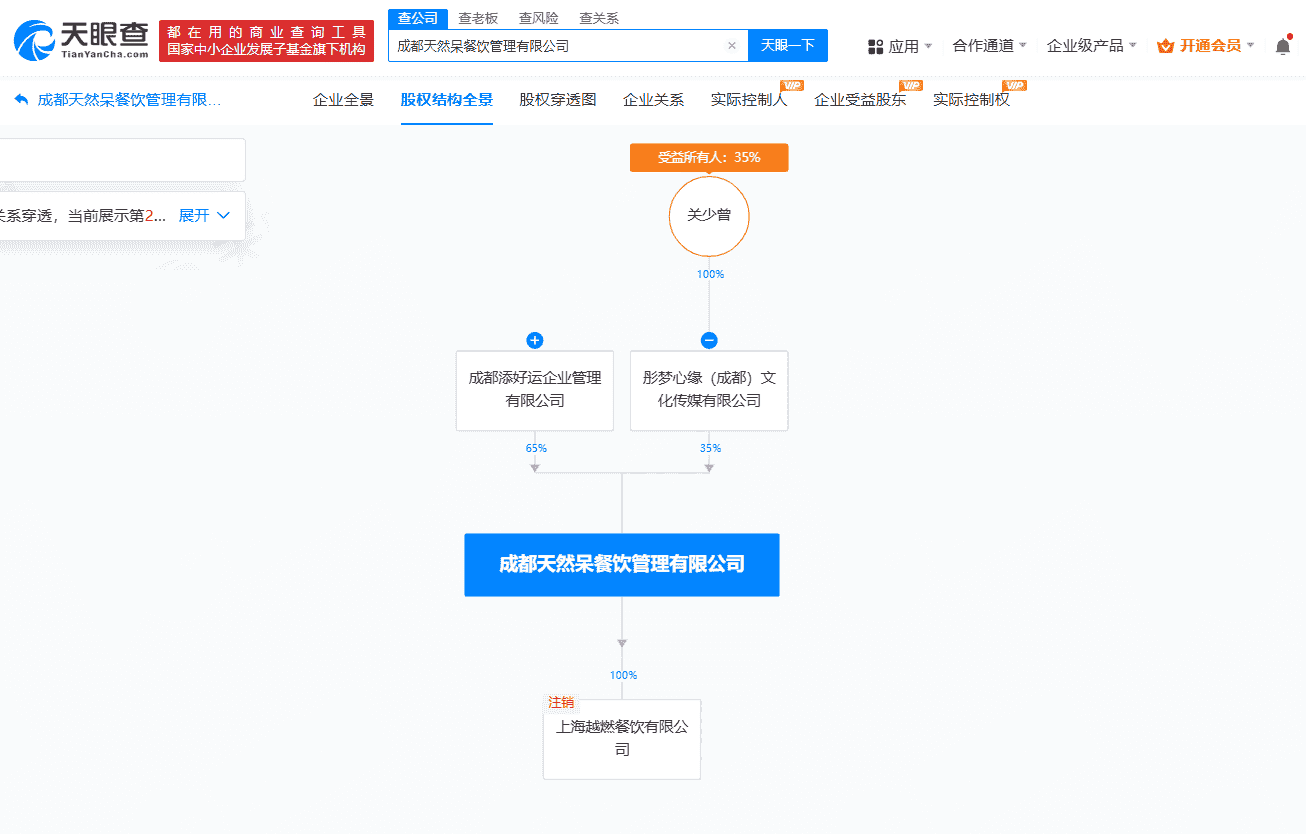Open the 企业级产品 dropdown menu
The width and height of the screenshot is (1306, 834).
pyautogui.click(x=1091, y=46)
